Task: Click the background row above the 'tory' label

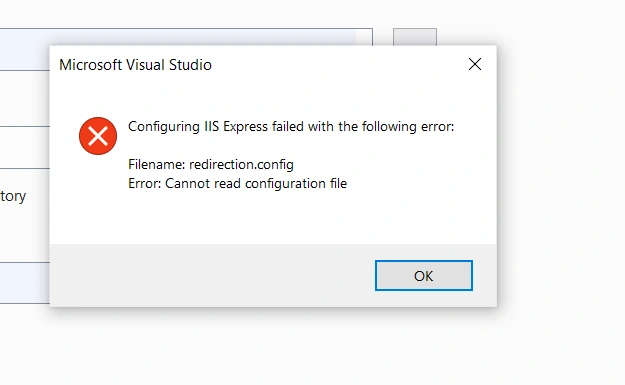Action: (25, 147)
